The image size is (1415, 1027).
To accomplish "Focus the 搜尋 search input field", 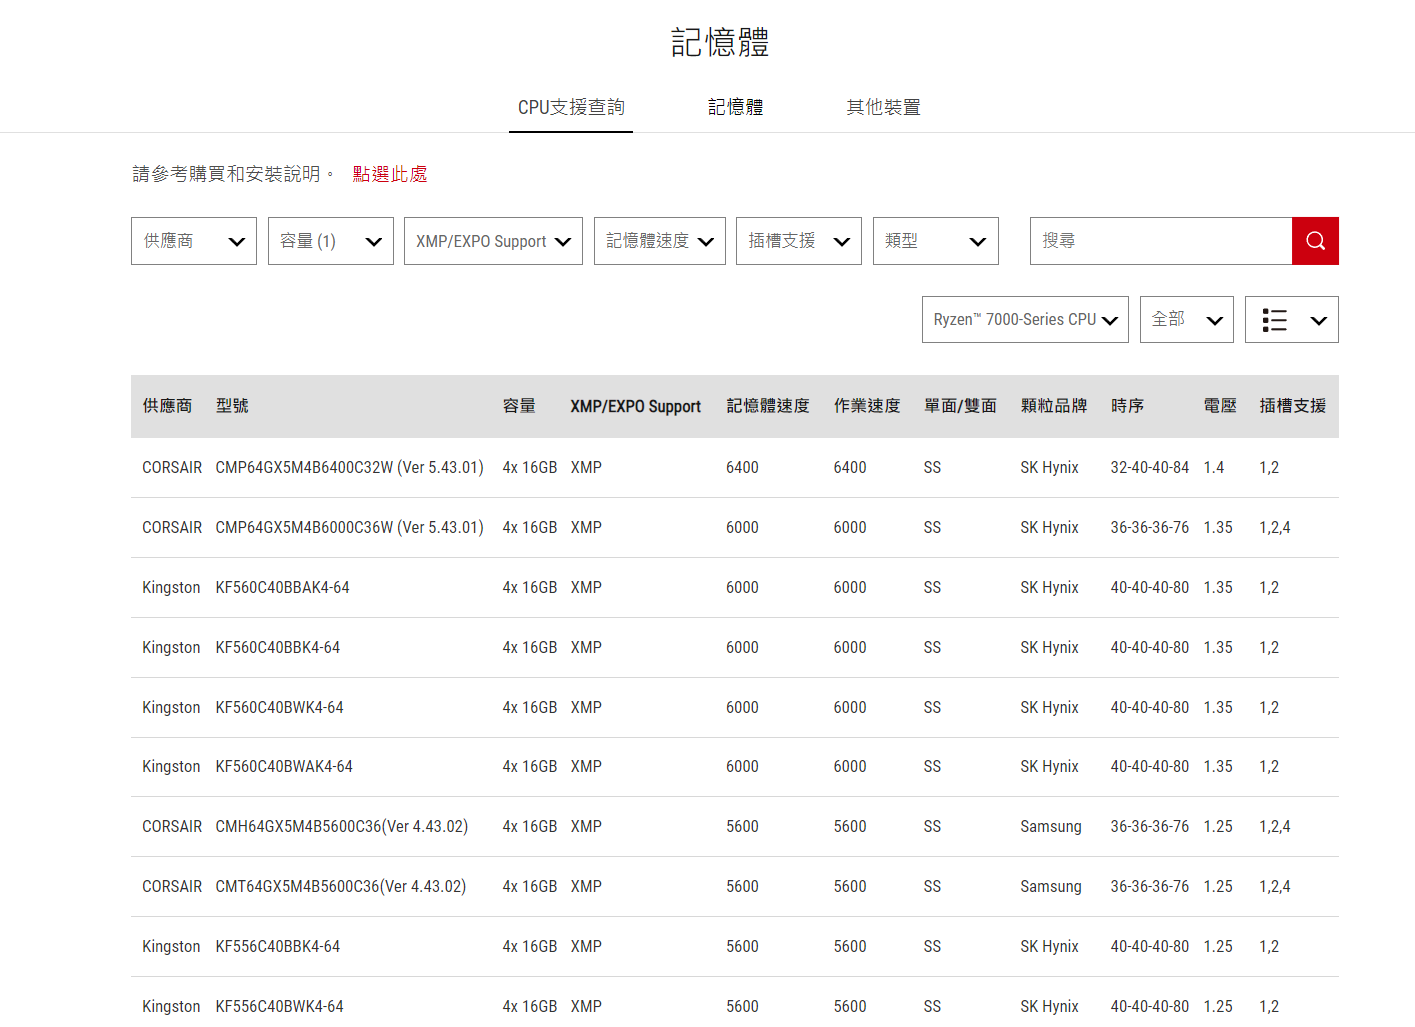I will coord(1160,241).
